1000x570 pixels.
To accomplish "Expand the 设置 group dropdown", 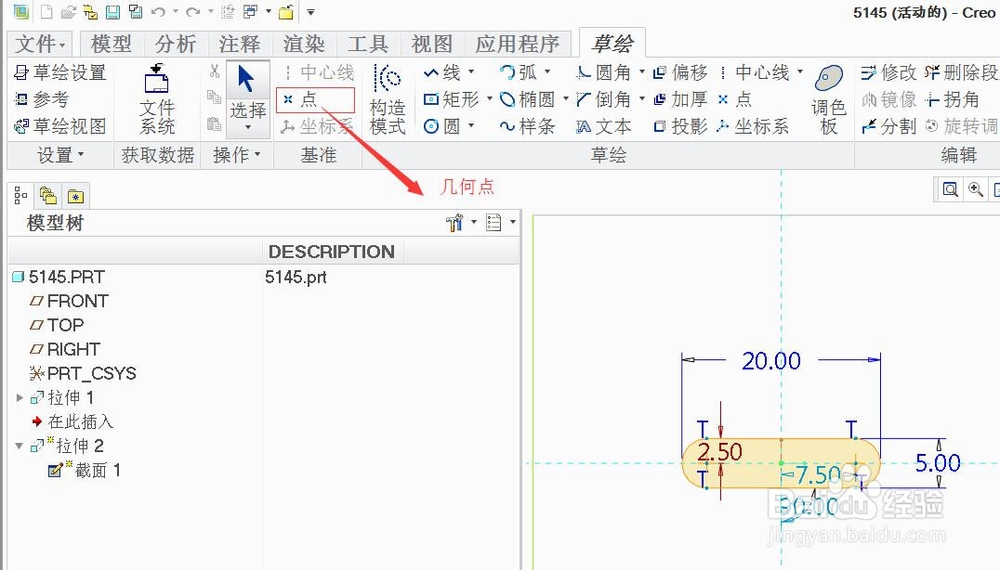I will tap(61, 155).
